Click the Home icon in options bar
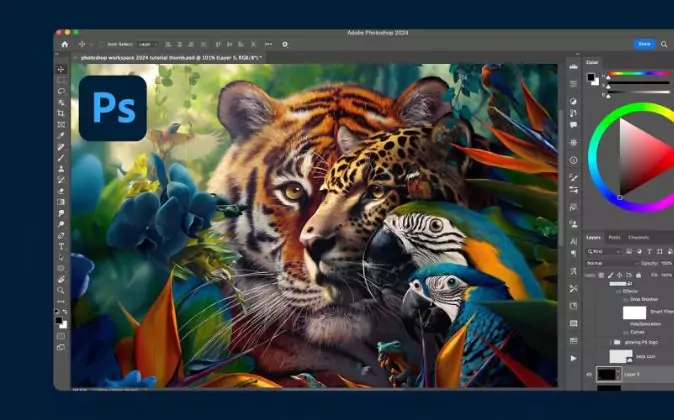 [64, 44]
